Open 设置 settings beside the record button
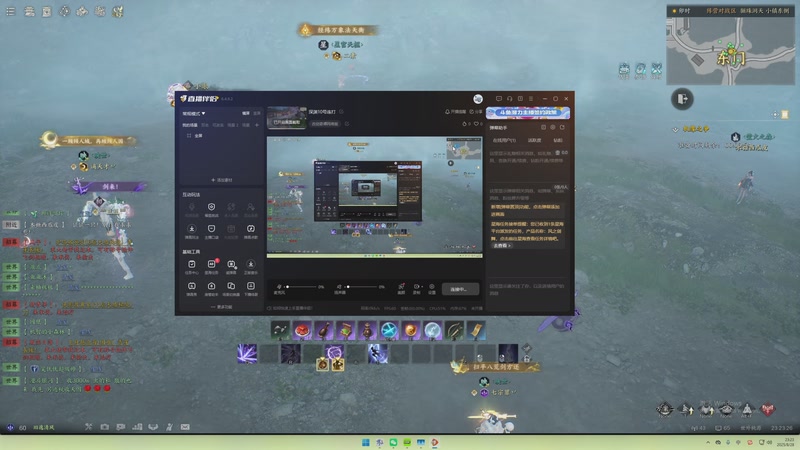Screen dimensions: 800x450 (x=432, y=288)
